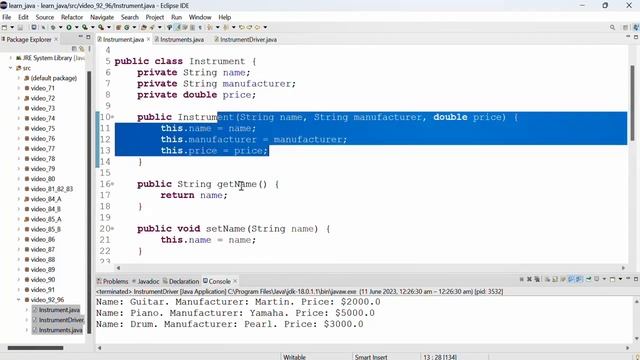Toggle console Scroll Lock
This screenshot has width=640, height=360.
coord(555,279)
